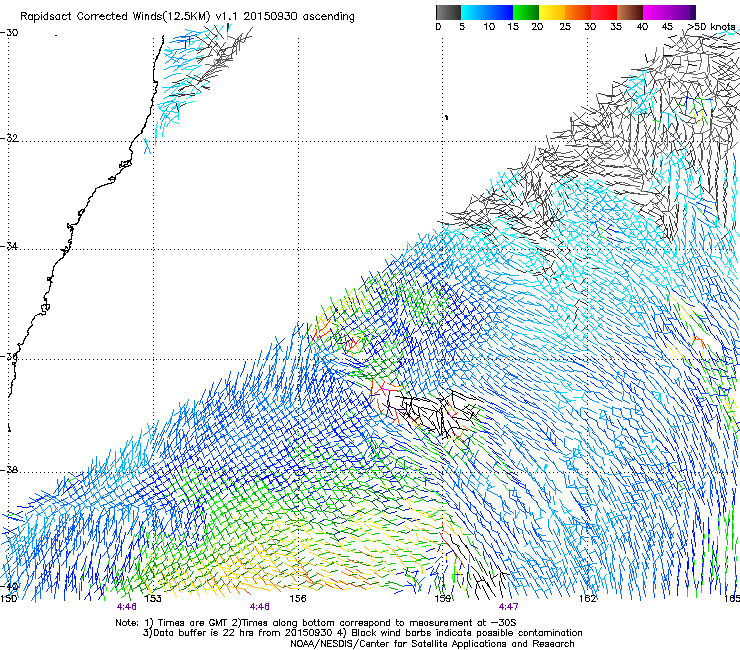Click the magenta 40–45 knots color bar segment
Viewport: 740px width, 650px height.
click(x=656, y=12)
